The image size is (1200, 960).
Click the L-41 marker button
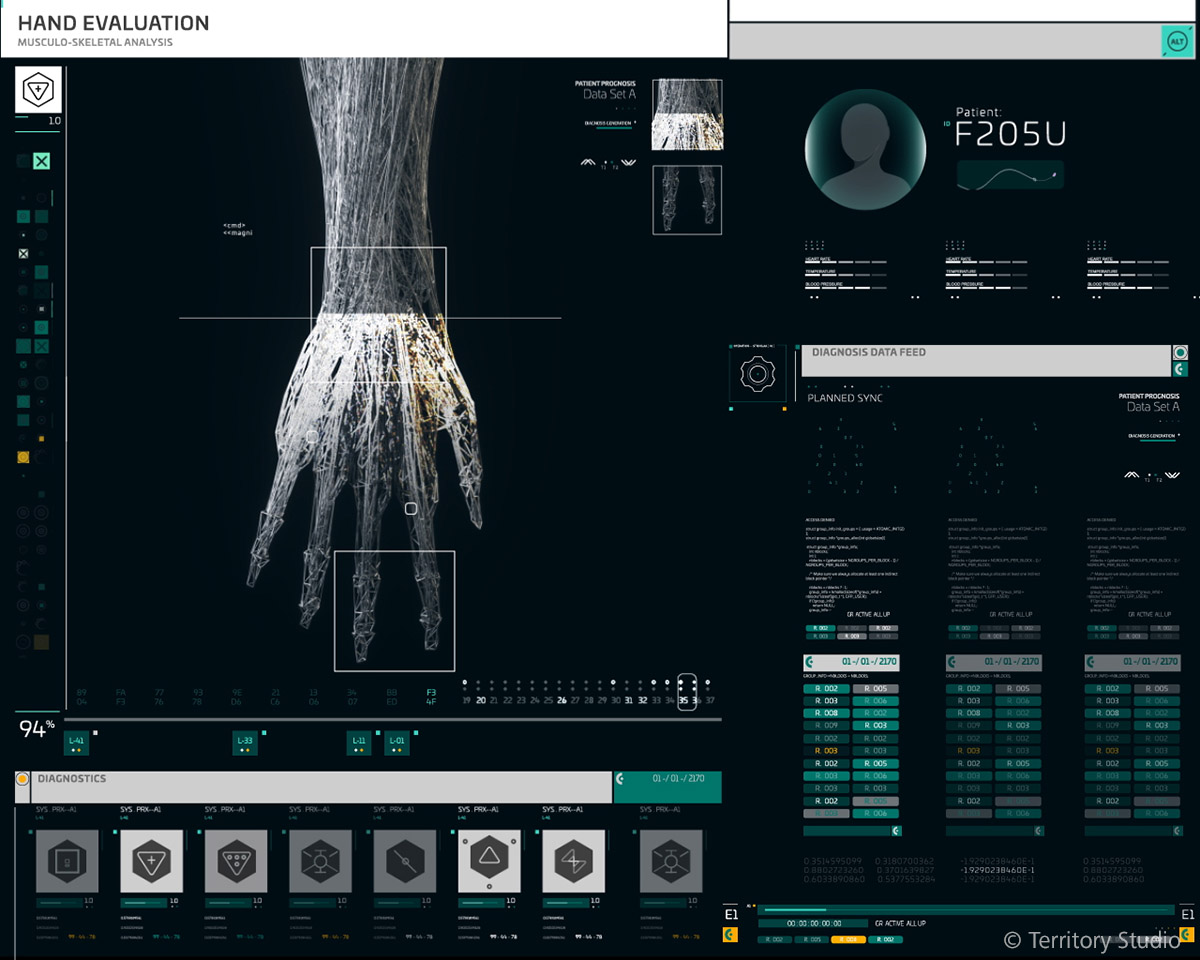pos(77,743)
